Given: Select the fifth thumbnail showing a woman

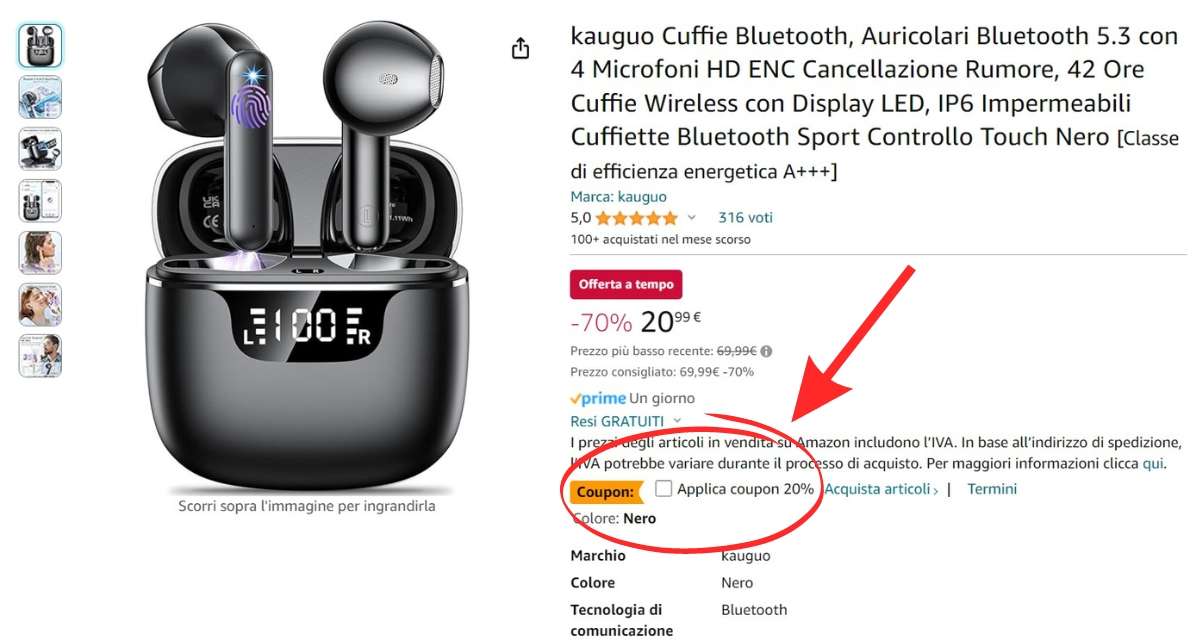Looking at the screenshot, I should pos(40,253).
